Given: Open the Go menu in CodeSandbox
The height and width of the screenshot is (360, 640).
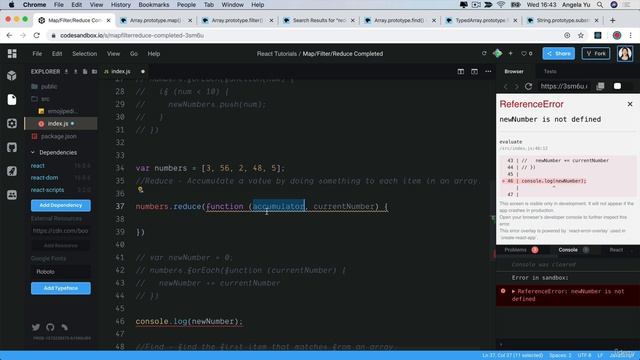Looking at the screenshot, I should [x=134, y=53].
